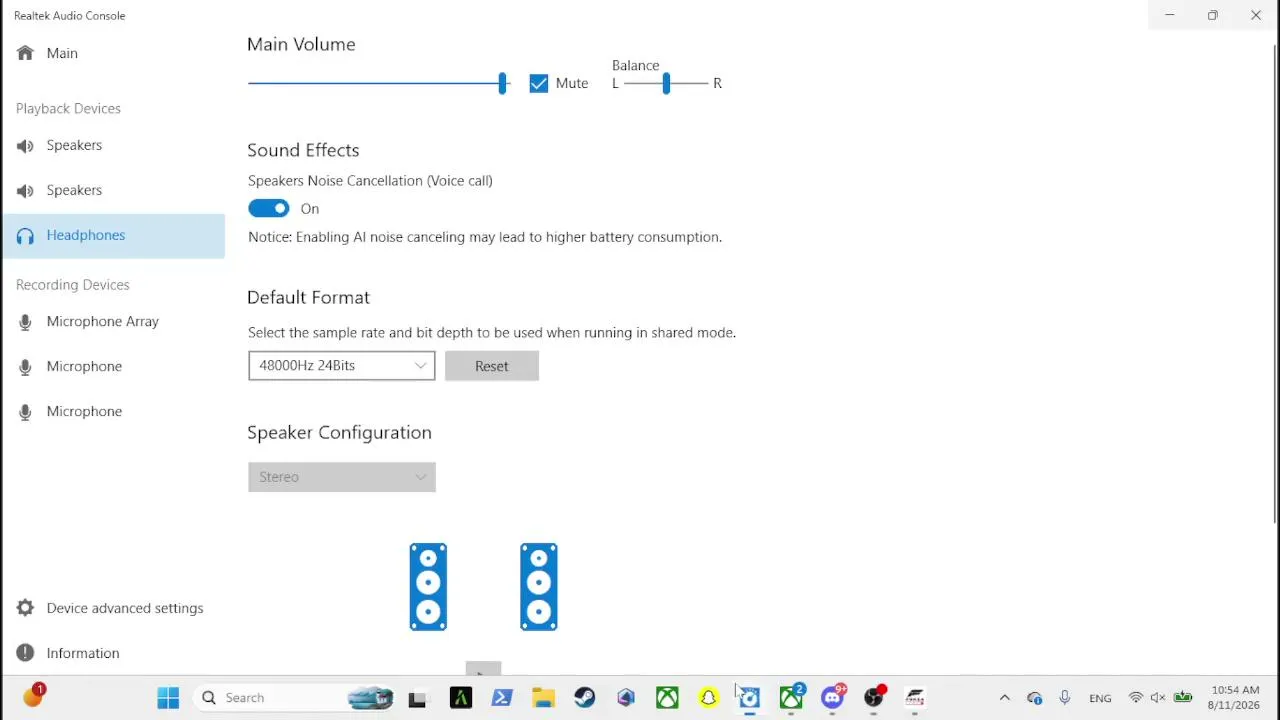1280x720 pixels.
Task: Click the Microphone Array mic icon
Action: tap(25, 322)
